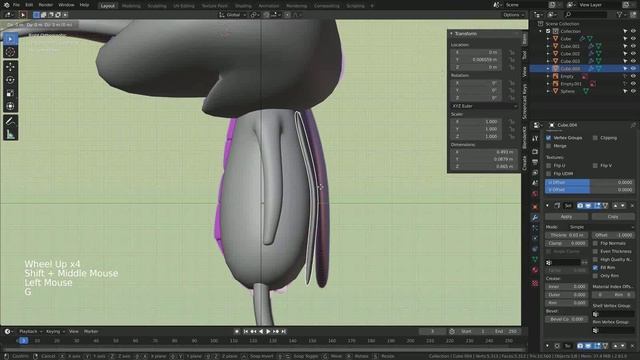Open the Object Data properties tab icon
Viewport: 640px width, 360px height.
click(x=535, y=259)
